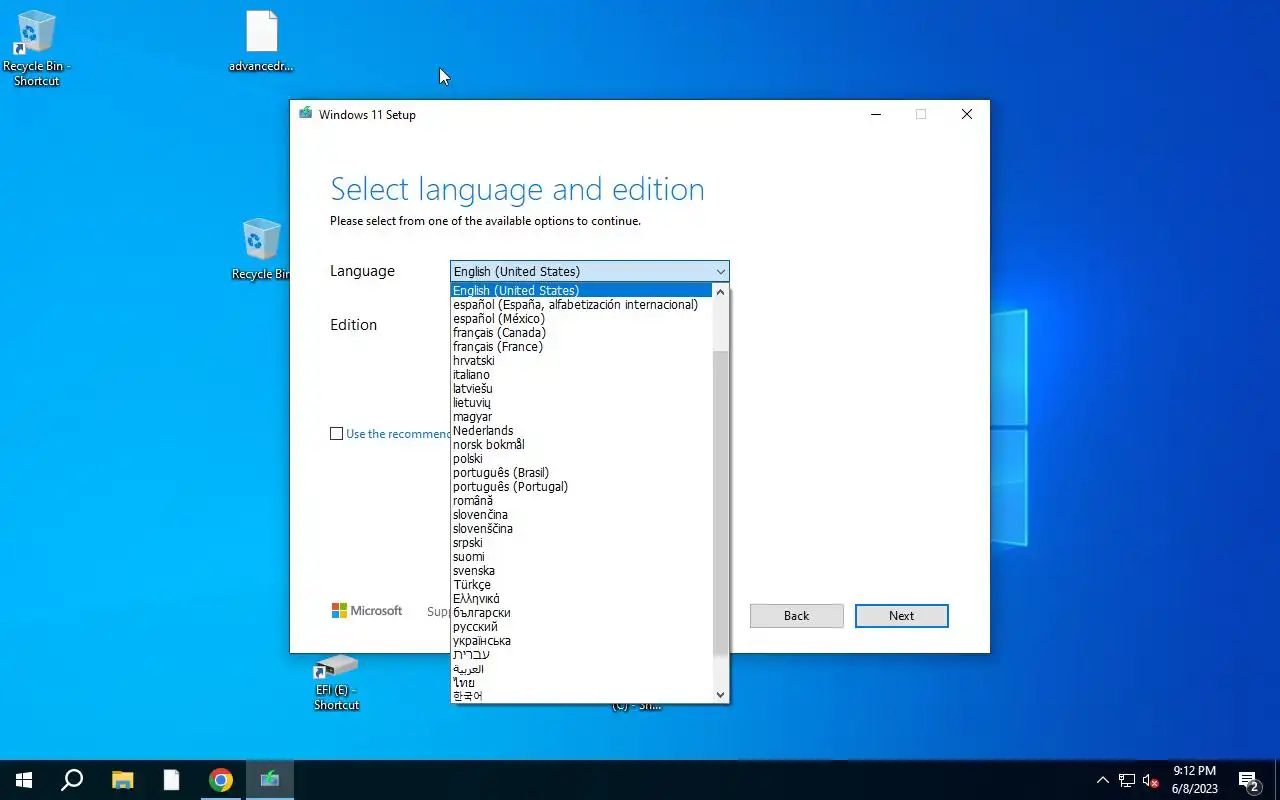Select polski language option
Screen dimensions: 1280x800
click(581, 458)
